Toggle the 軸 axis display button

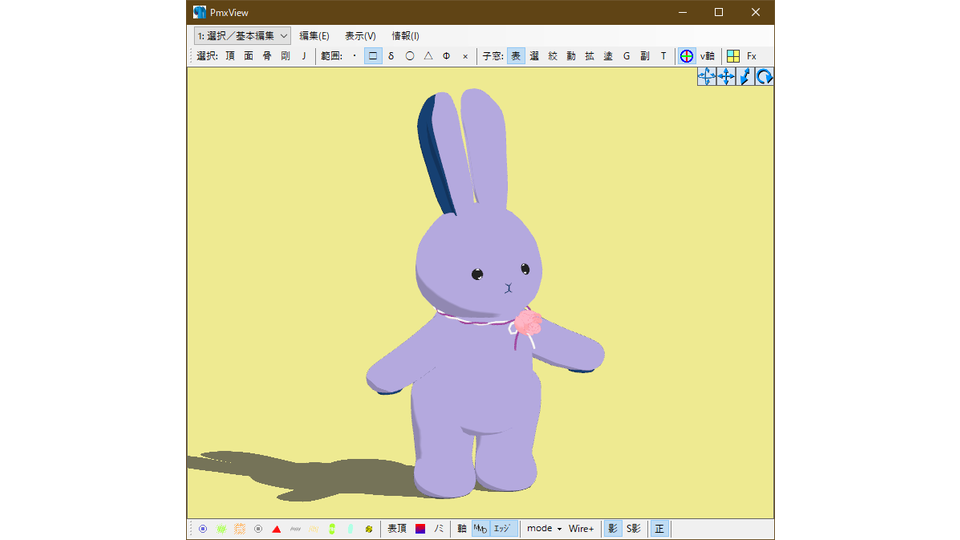point(462,528)
